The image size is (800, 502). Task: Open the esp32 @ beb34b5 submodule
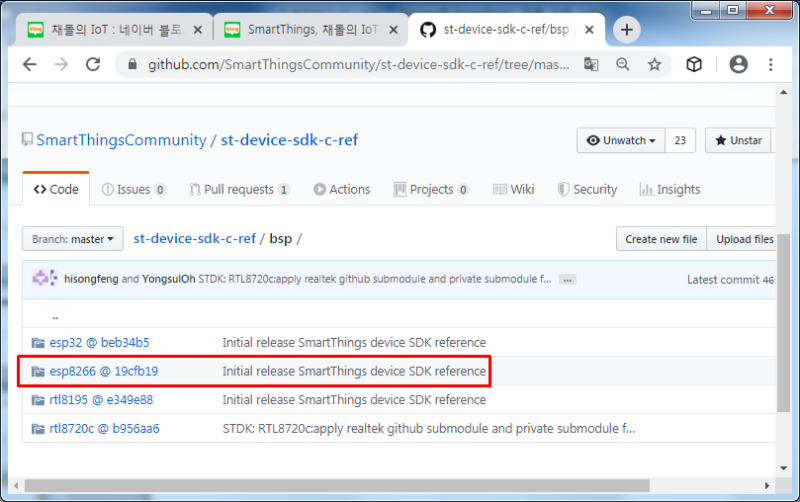[x=99, y=342]
